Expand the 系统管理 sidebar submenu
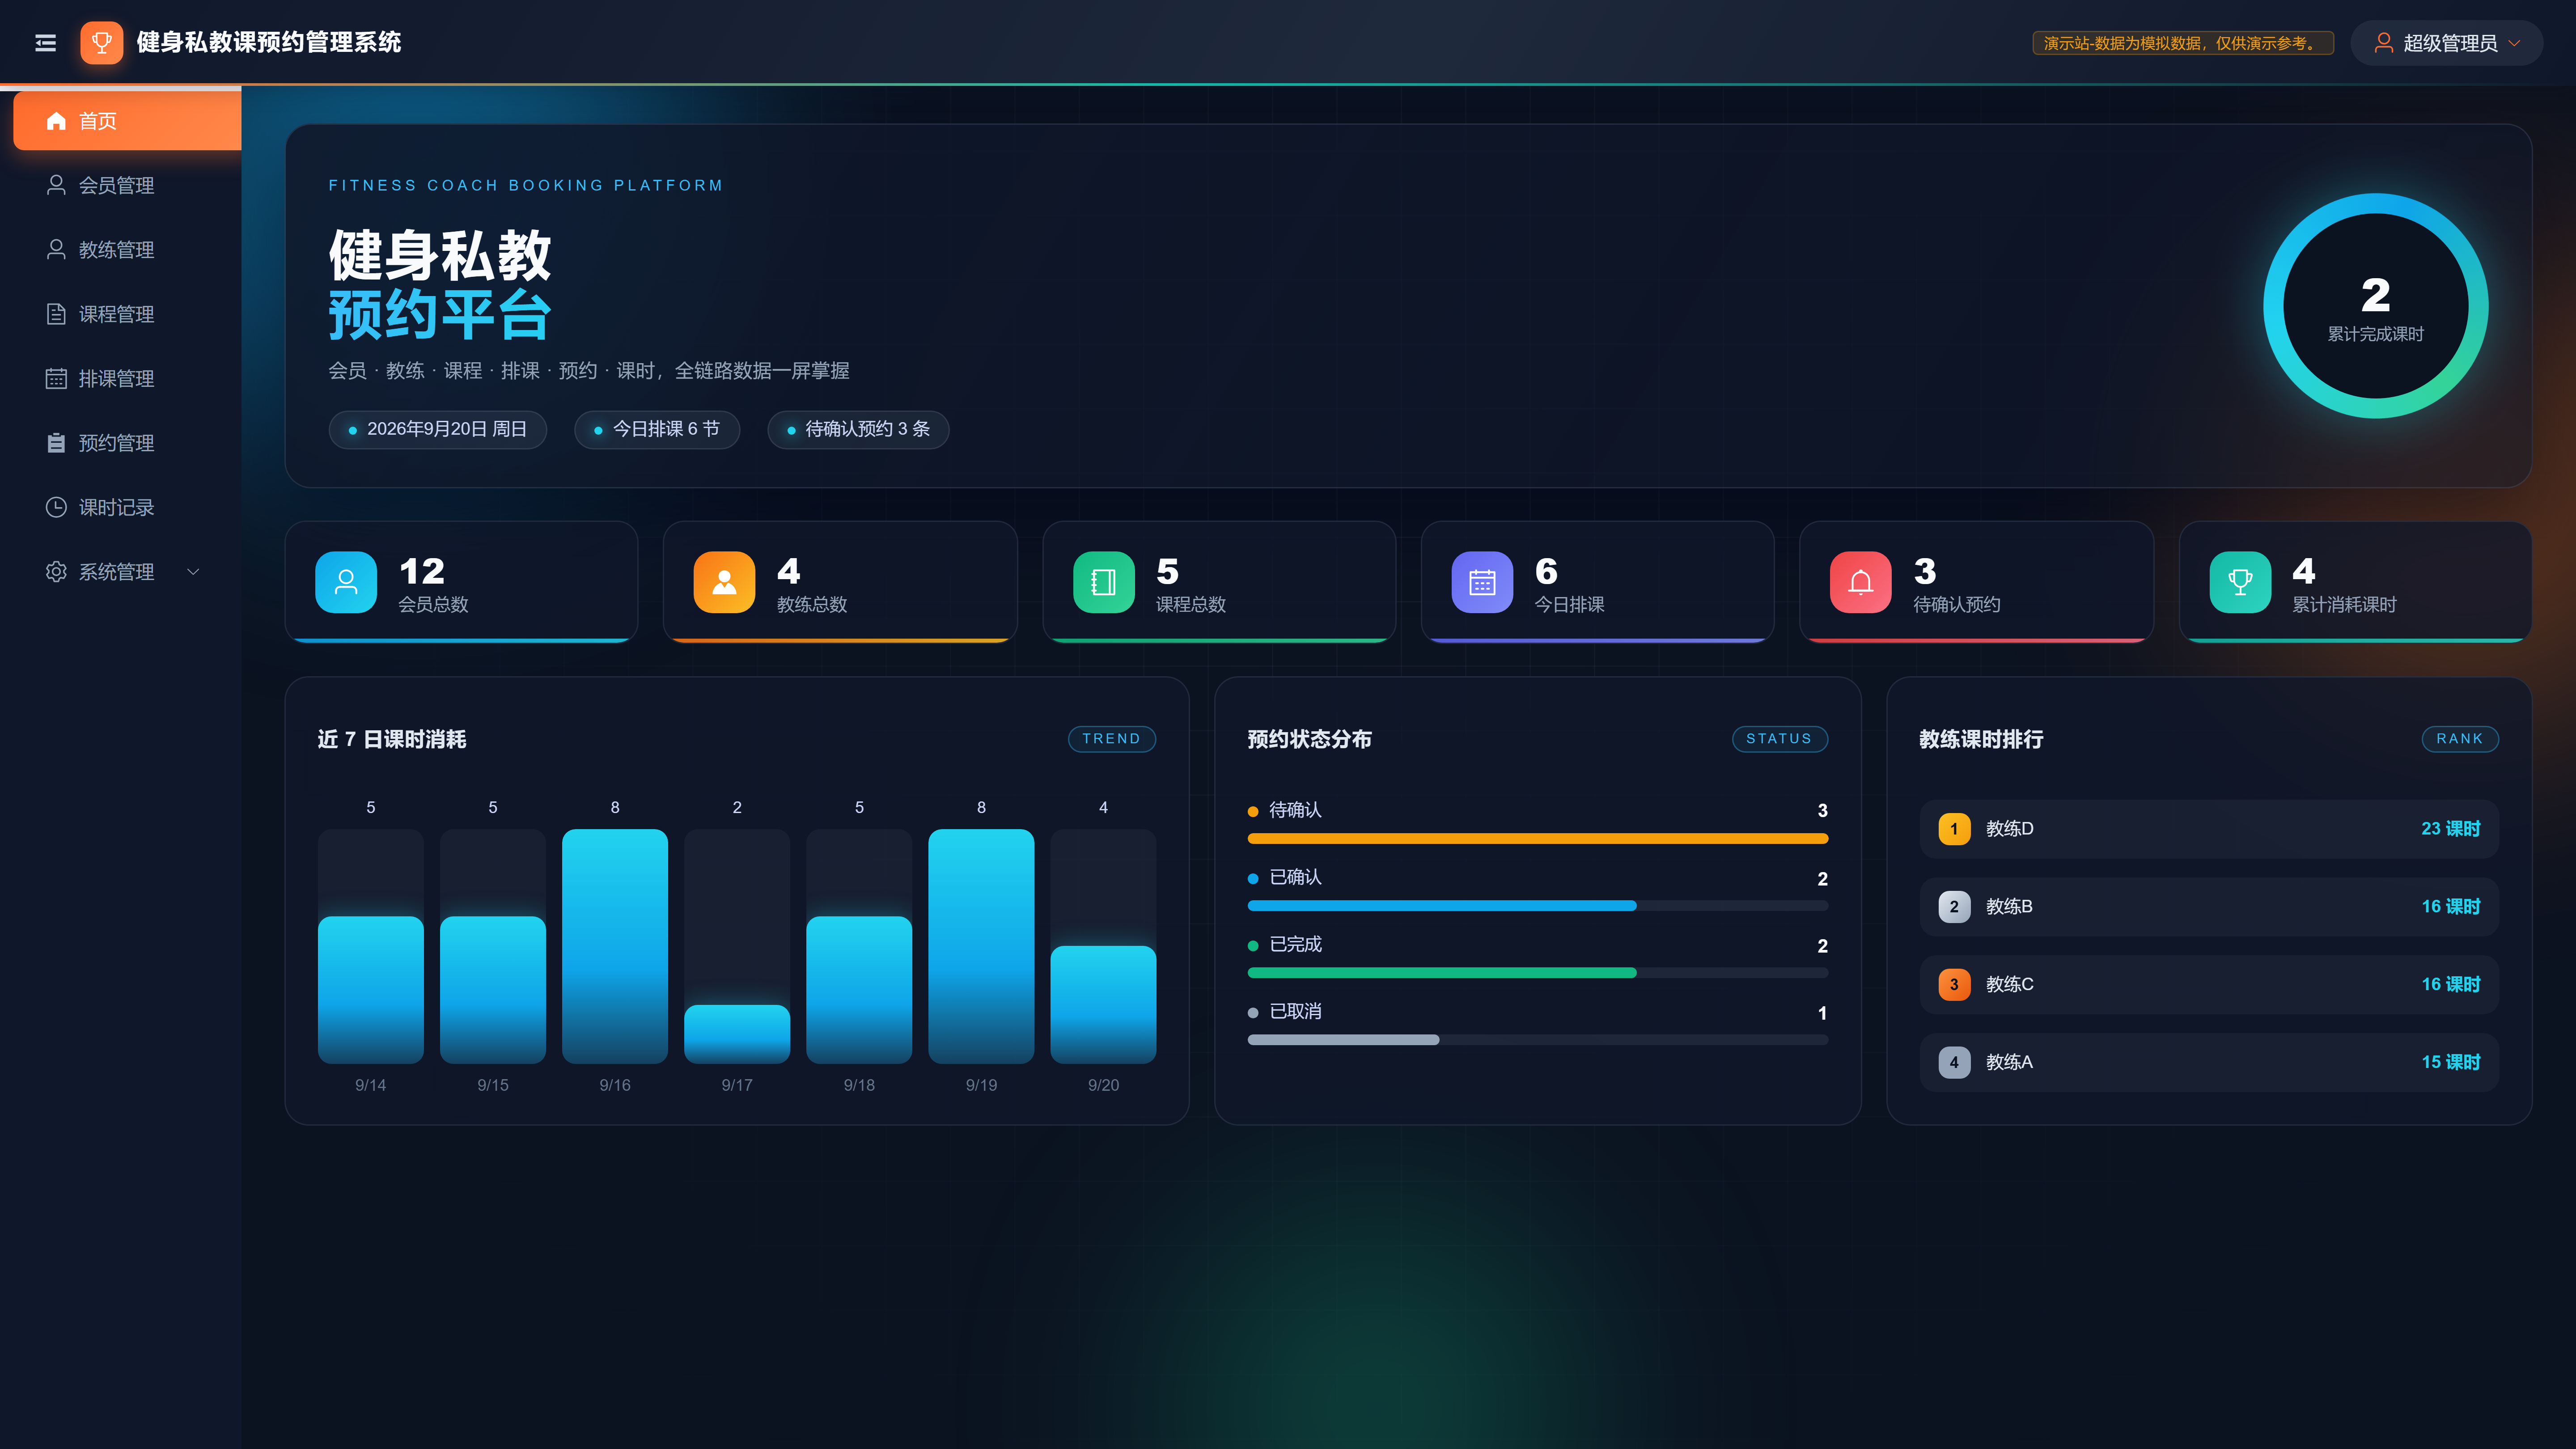The width and height of the screenshot is (2576, 1449). 121,572
